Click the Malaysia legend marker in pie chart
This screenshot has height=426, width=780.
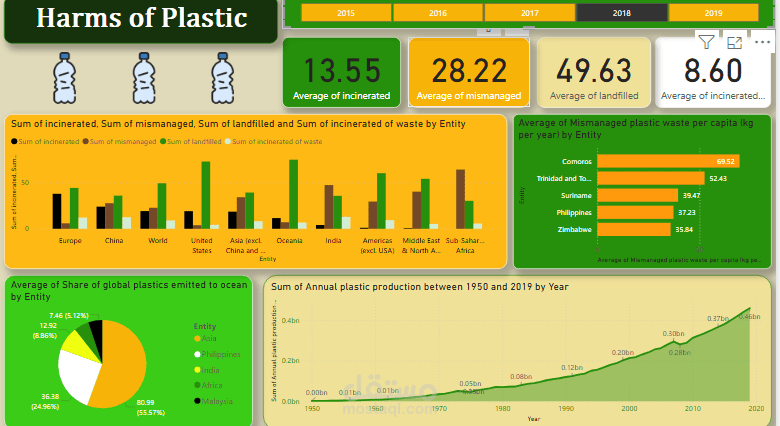click(x=197, y=401)
